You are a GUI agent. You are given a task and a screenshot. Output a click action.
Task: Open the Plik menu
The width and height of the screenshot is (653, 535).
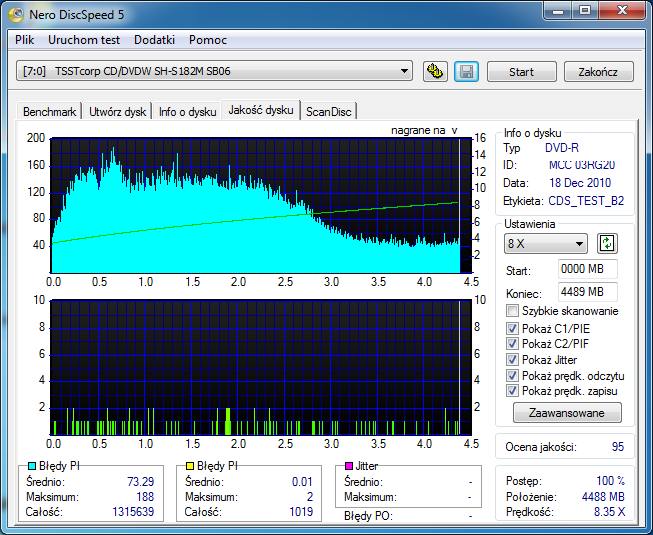25,40
